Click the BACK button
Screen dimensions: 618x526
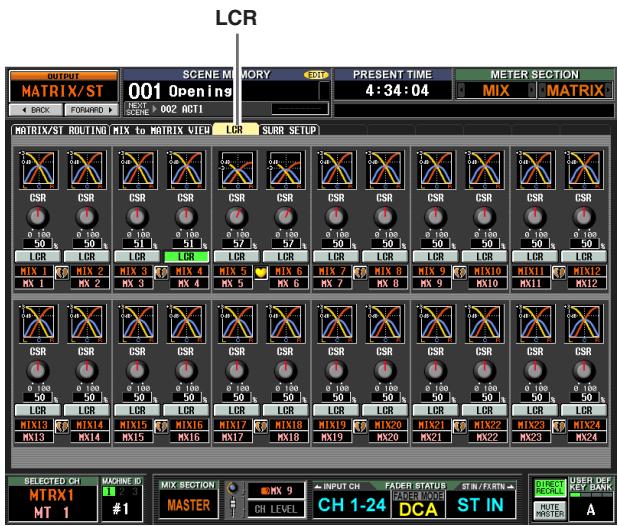[x=36, y=110]
